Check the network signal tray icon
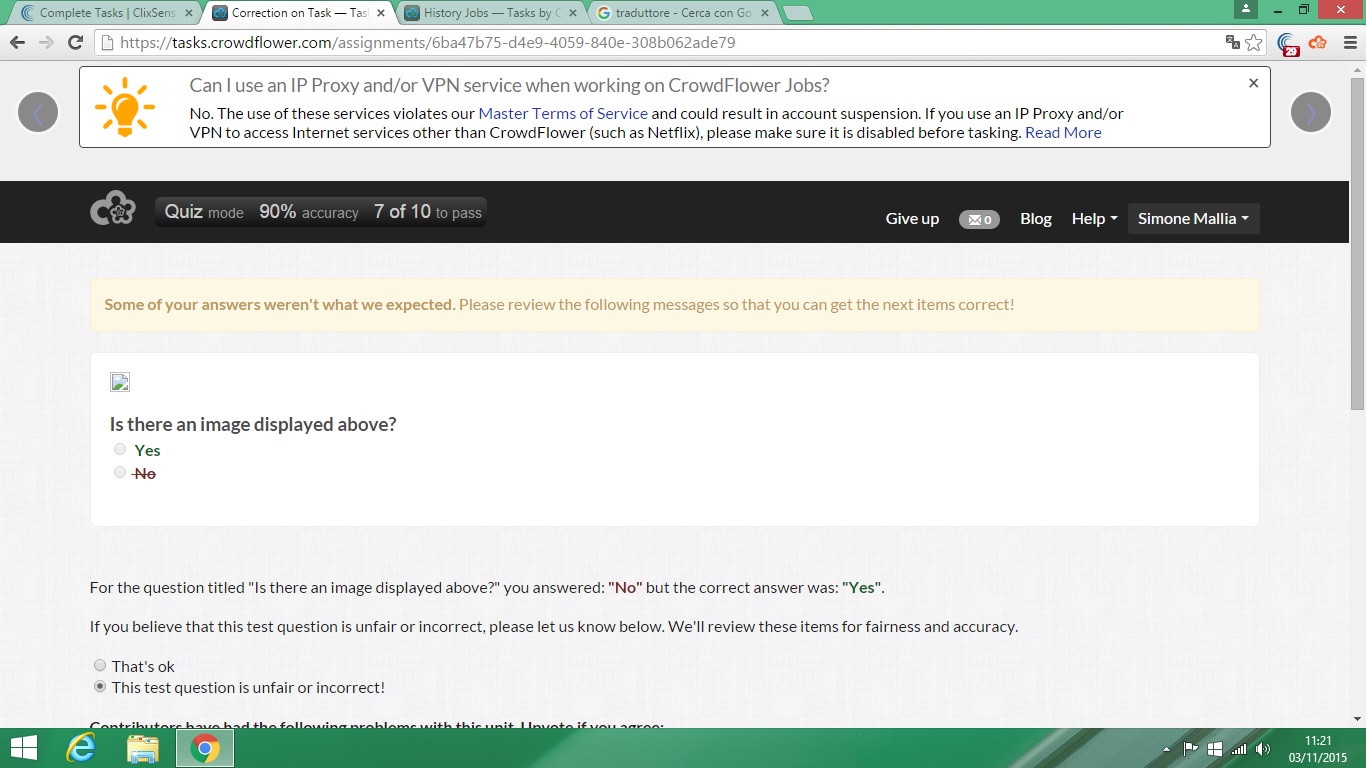The image size is (1366, 768). [1239, 748]
